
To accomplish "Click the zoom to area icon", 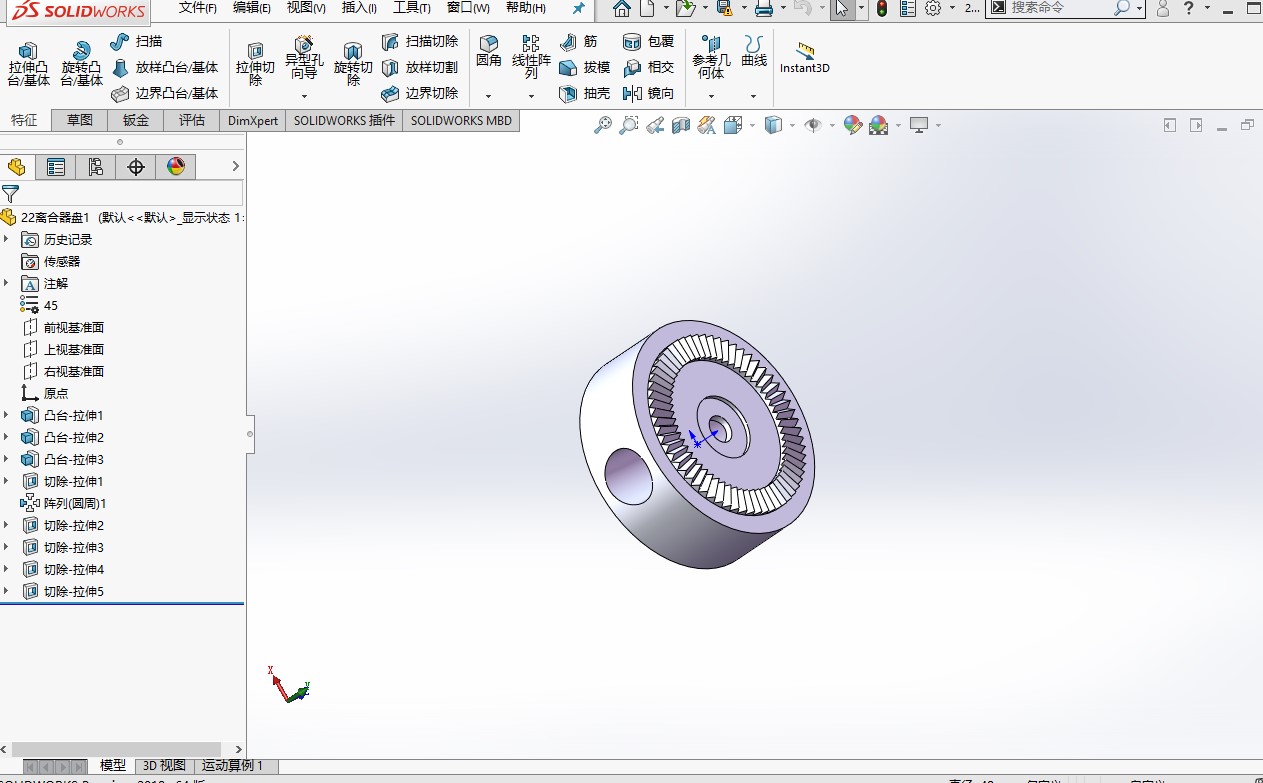I will pyautogui.click(x=629, y=125).
